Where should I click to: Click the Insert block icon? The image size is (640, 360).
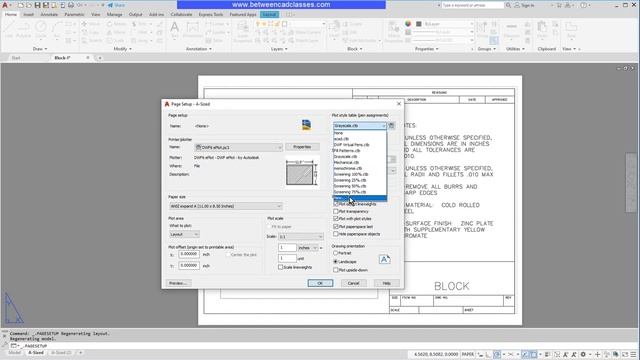click(334, 29)
